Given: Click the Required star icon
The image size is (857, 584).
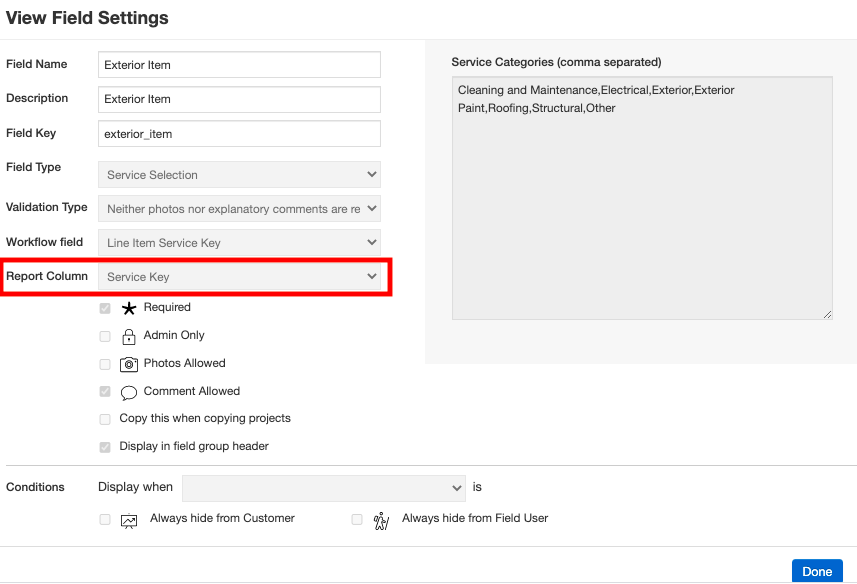Looking at the screenshot, I should (128, 308).
